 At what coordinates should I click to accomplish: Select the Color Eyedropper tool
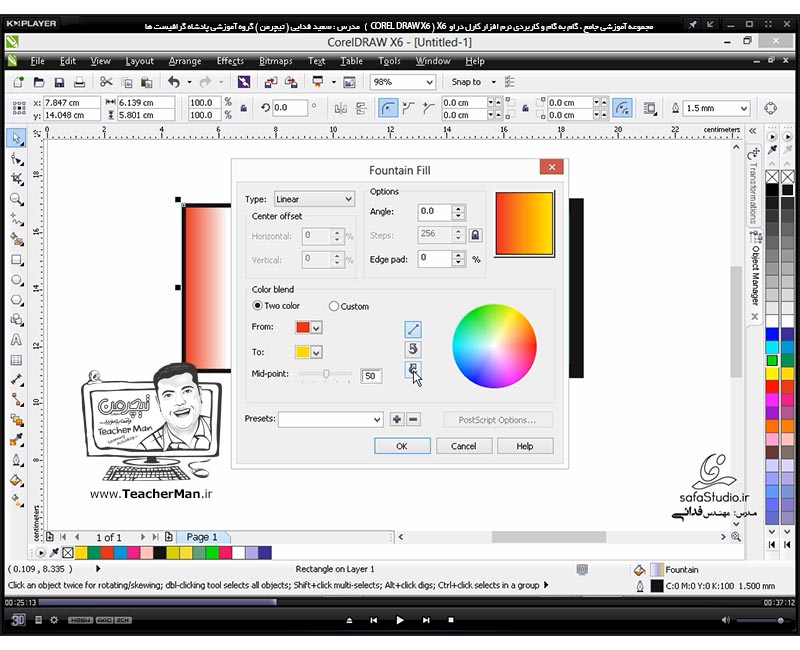pyautogui.click(x=17, y=440)
